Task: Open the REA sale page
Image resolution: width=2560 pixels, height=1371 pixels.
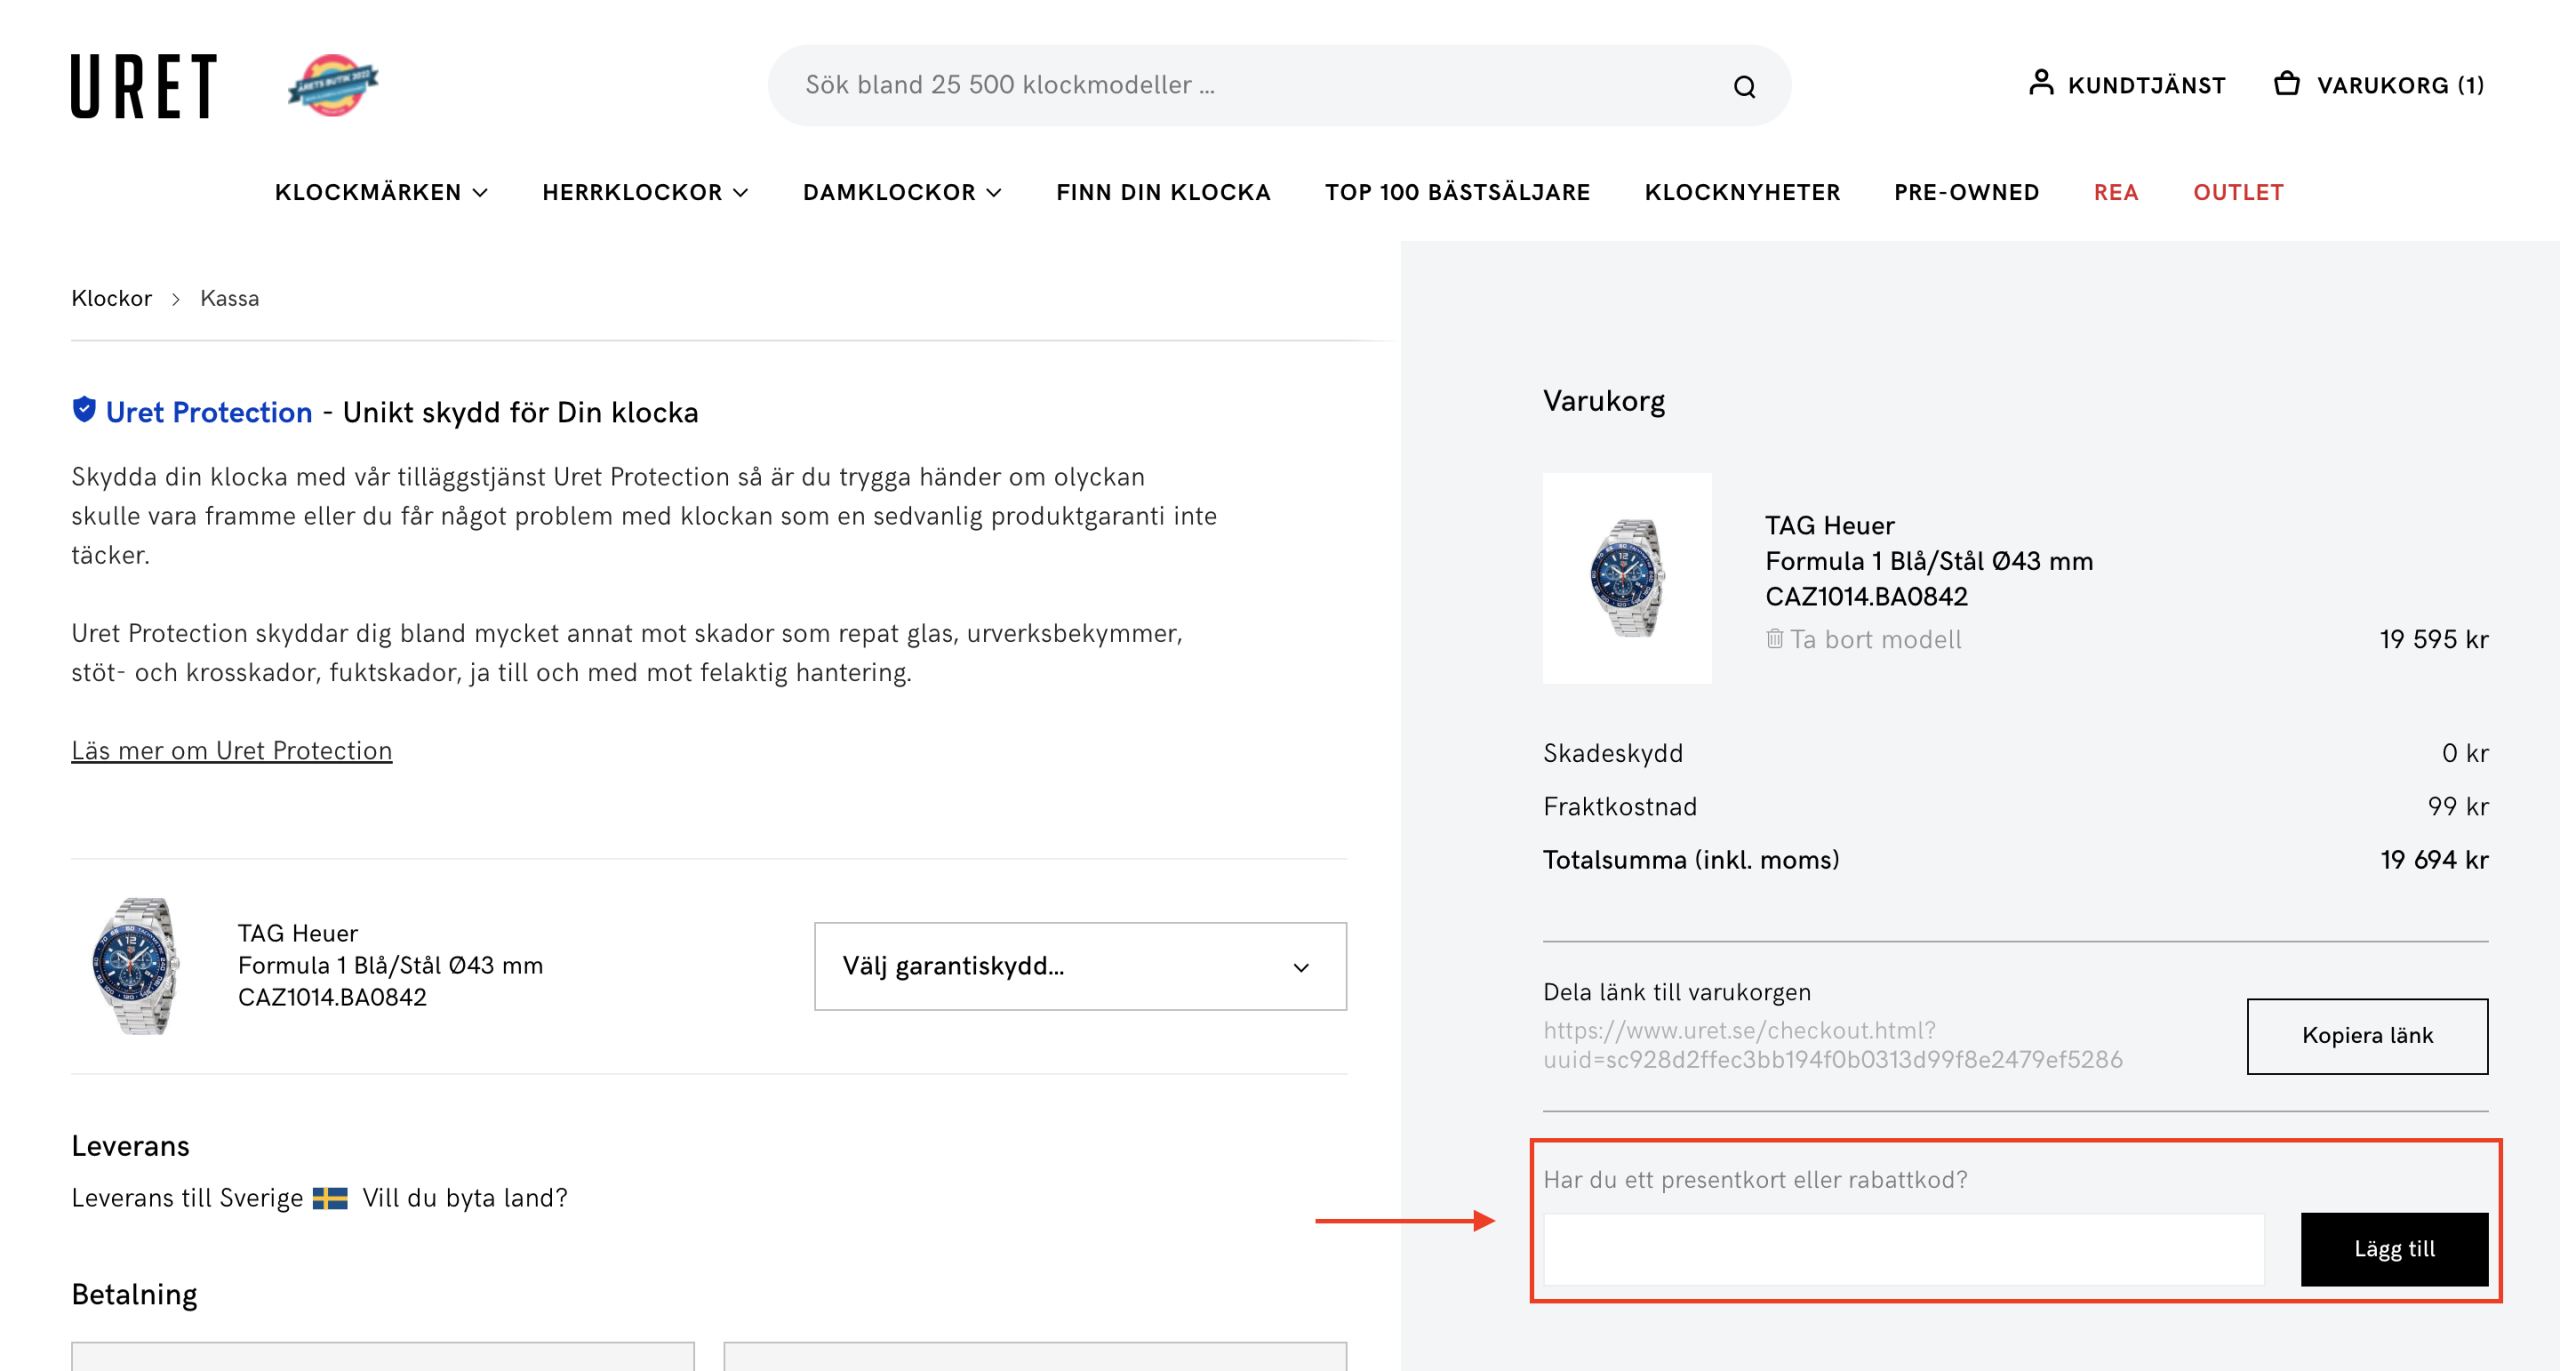Action: tap(2116, 192)
